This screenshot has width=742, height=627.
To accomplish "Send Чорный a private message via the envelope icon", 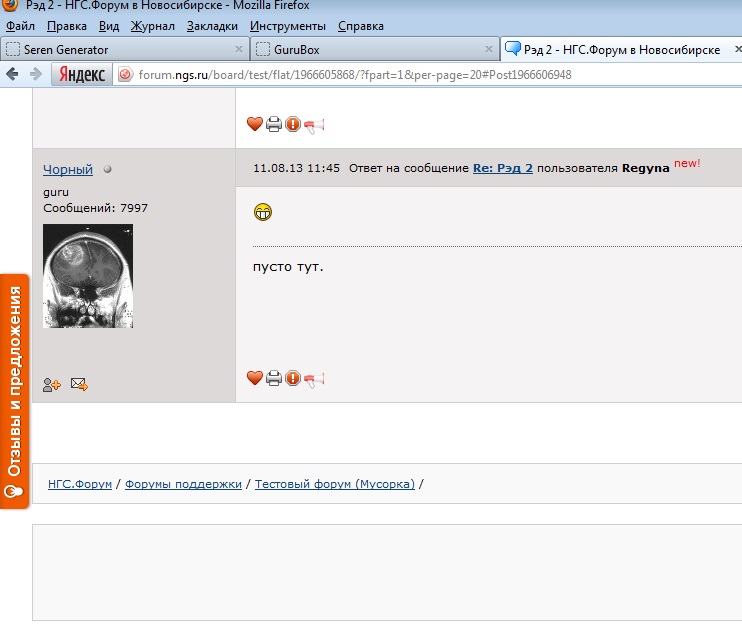I will click(x=79, y=384).
